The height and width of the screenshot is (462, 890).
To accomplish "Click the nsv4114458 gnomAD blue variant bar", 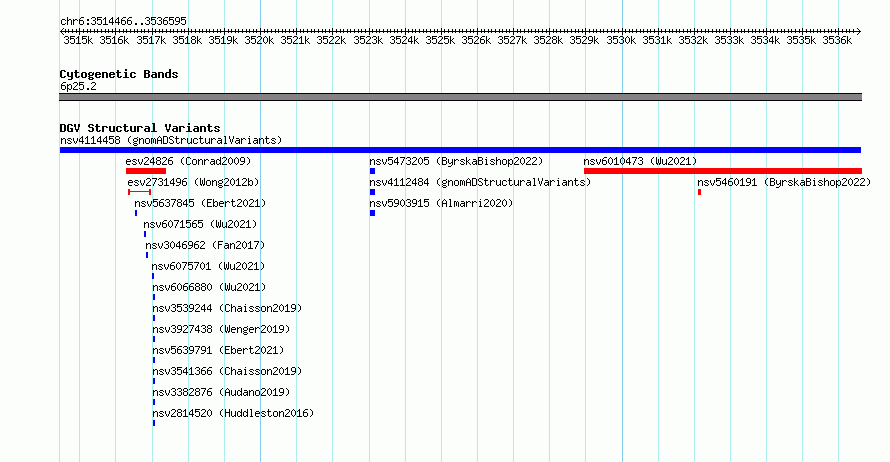I will pos(460,150).
